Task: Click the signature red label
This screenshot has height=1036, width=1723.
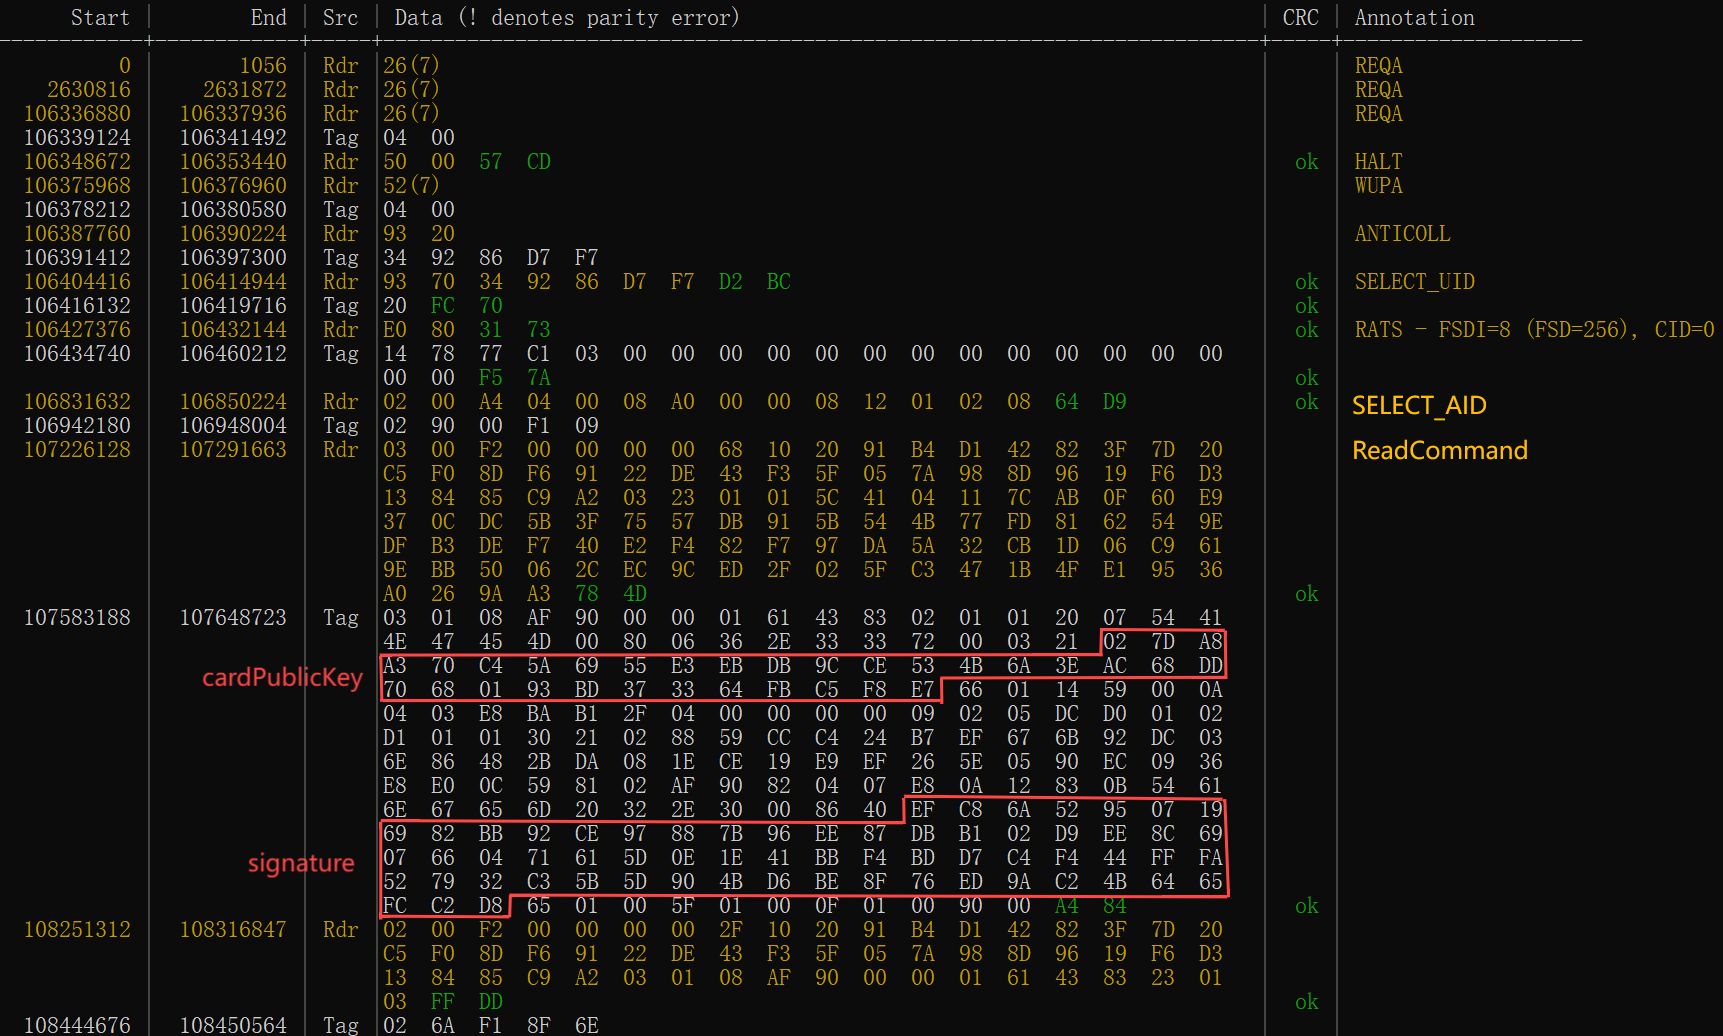Action: coord(301,863)
